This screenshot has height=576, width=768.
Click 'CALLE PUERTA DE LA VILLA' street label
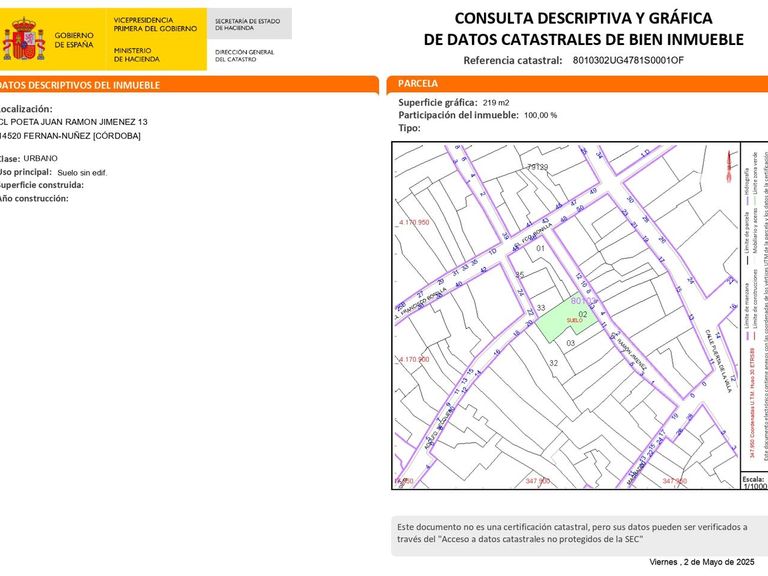[718, 360]
